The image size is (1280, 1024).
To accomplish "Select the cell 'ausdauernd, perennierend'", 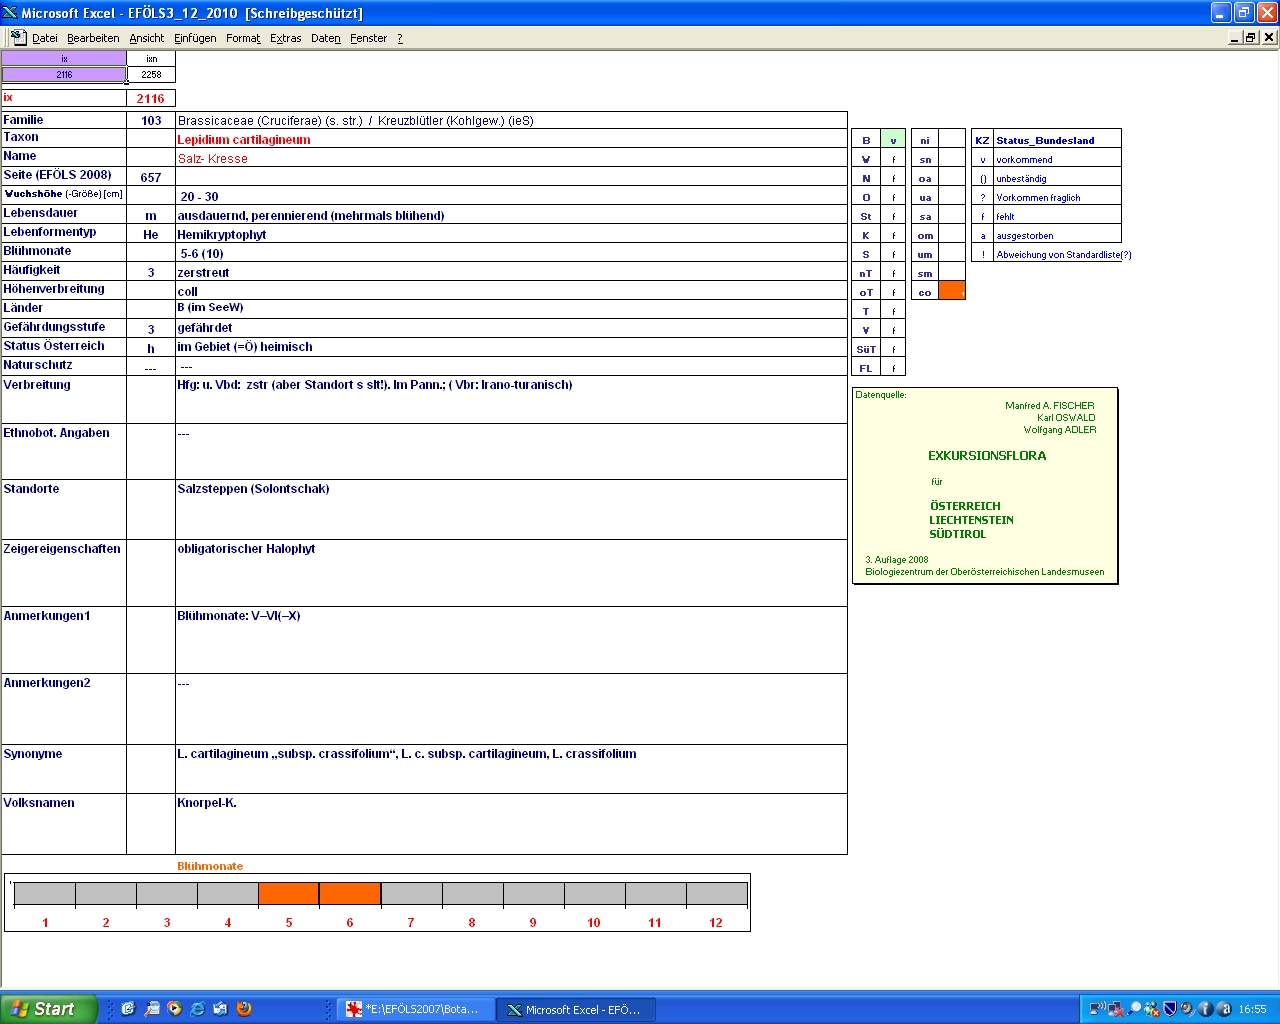I will tap(511, 215).
